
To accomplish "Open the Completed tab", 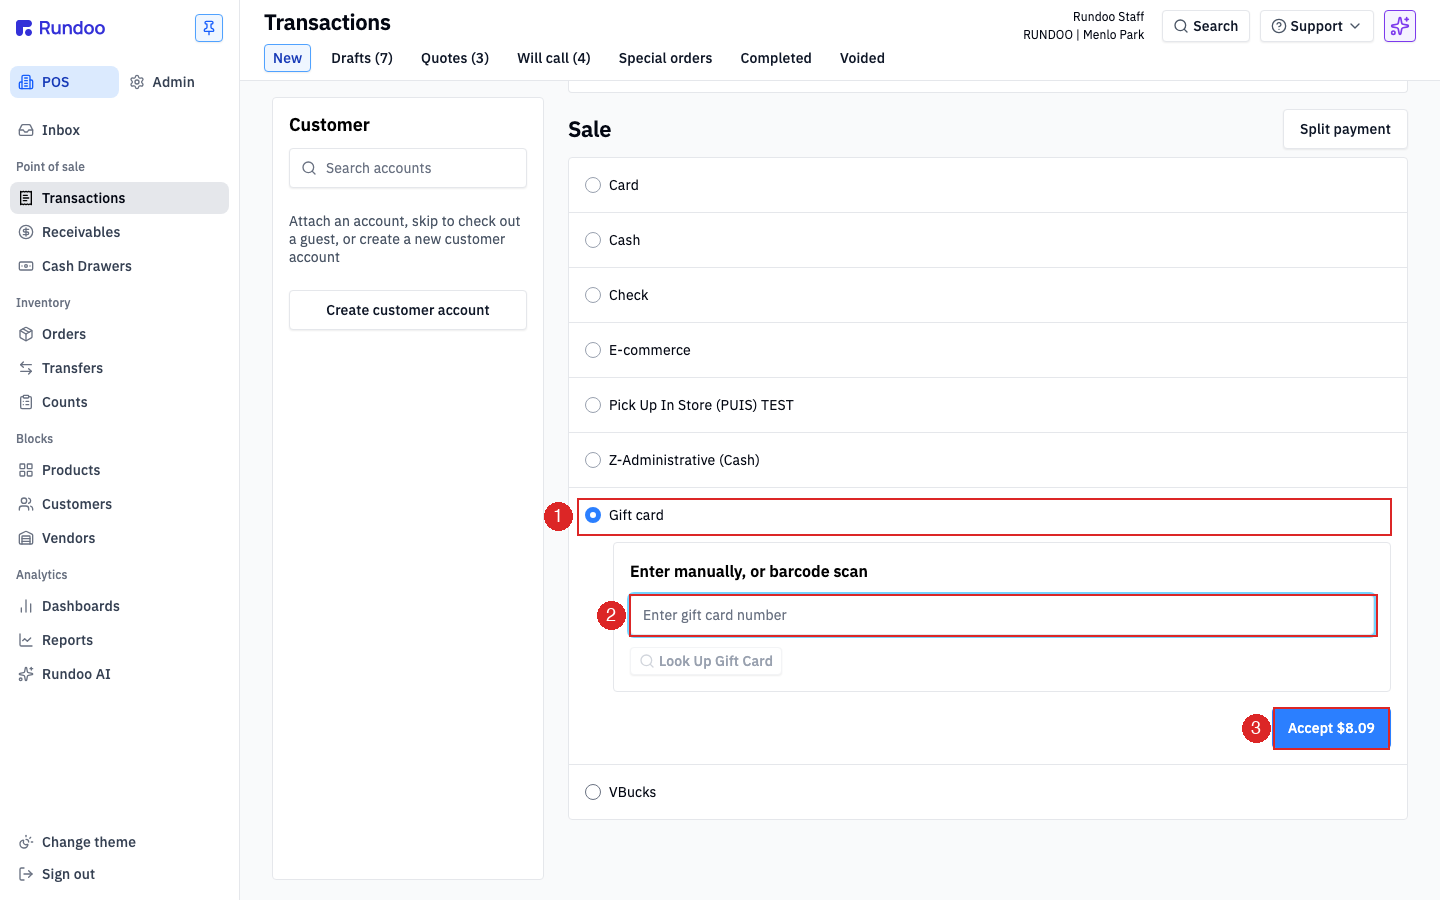I will click(776, 58).
